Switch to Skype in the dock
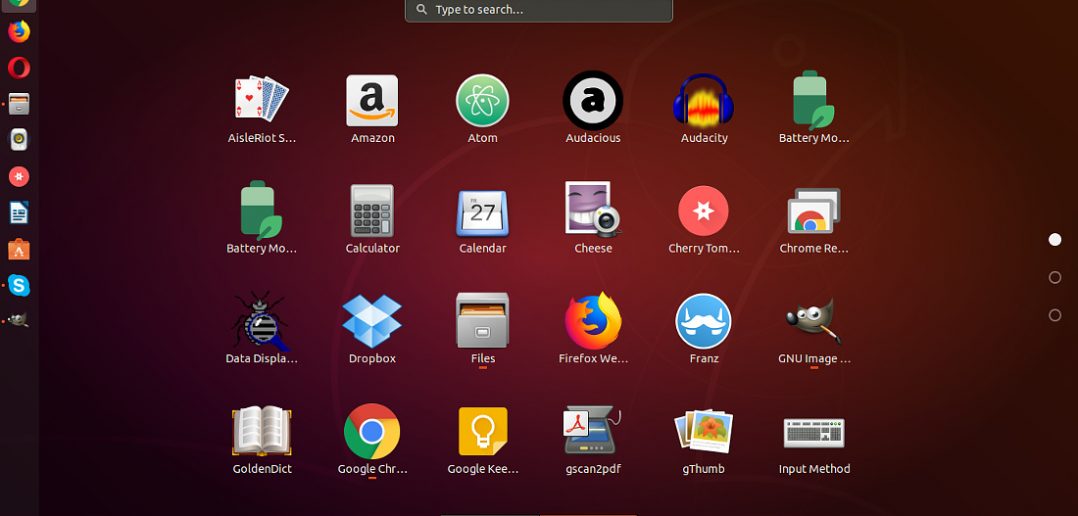This screenshot has width=1078, height=516. pos(19,284)
